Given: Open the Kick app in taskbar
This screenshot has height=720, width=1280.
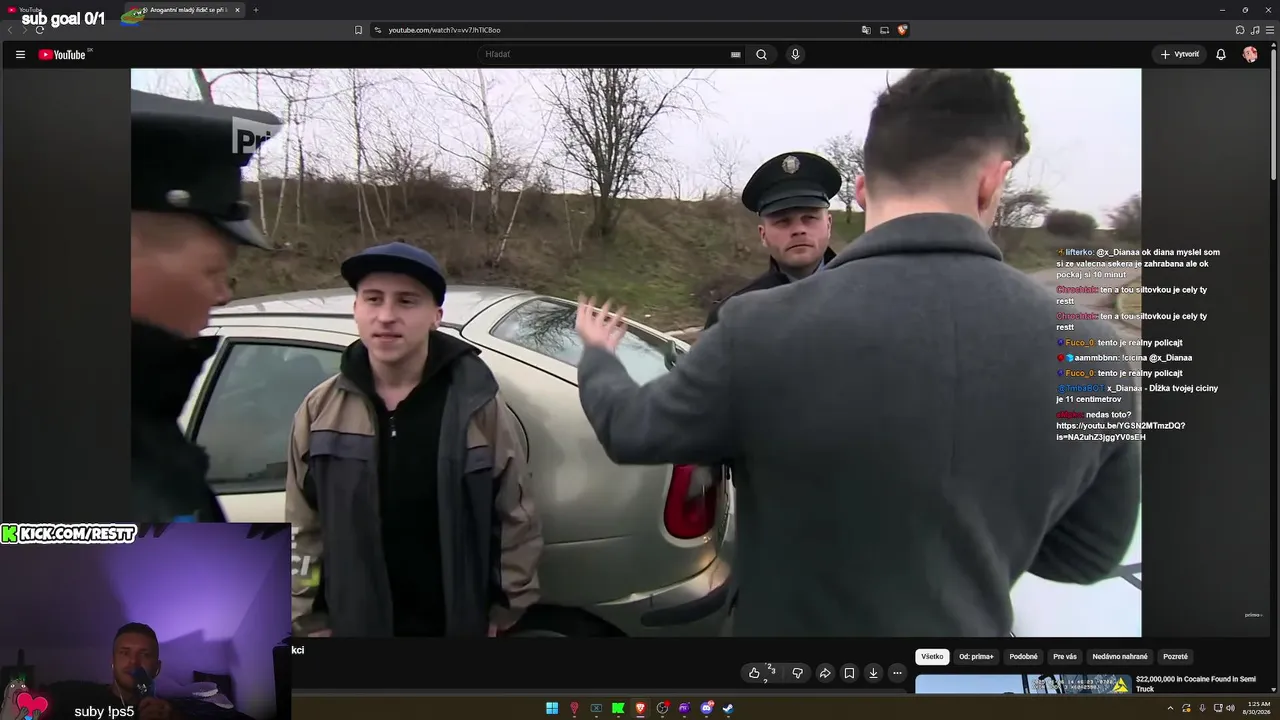Looking at the screenshot, I should [x=618, y=709].
